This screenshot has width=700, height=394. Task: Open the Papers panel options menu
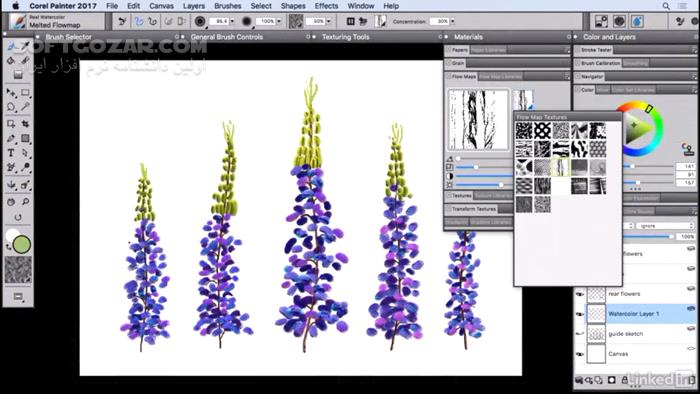point(567,50)
